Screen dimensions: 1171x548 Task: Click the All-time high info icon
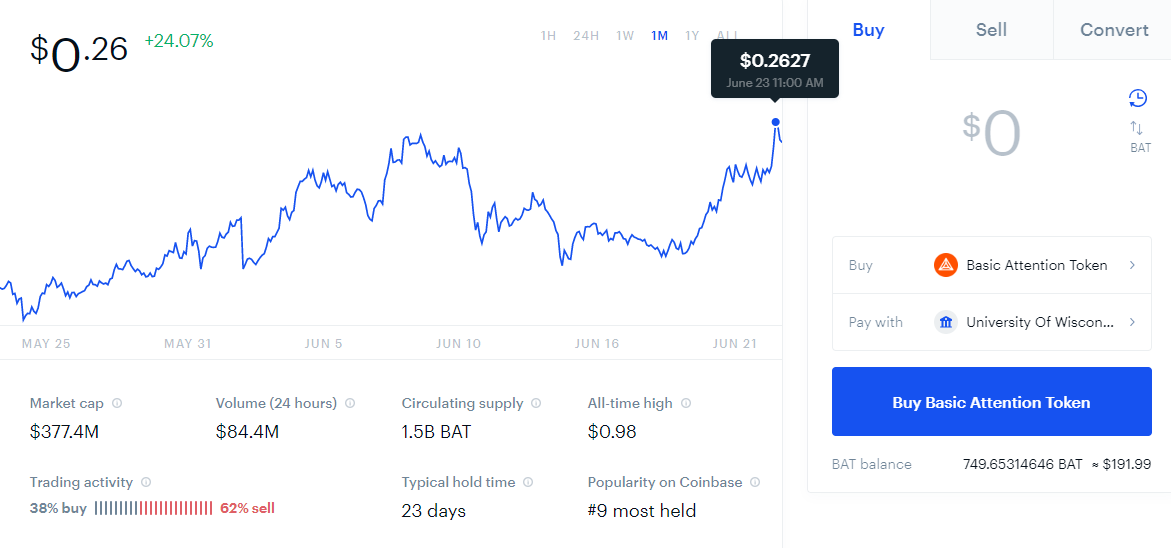point(686,403)
